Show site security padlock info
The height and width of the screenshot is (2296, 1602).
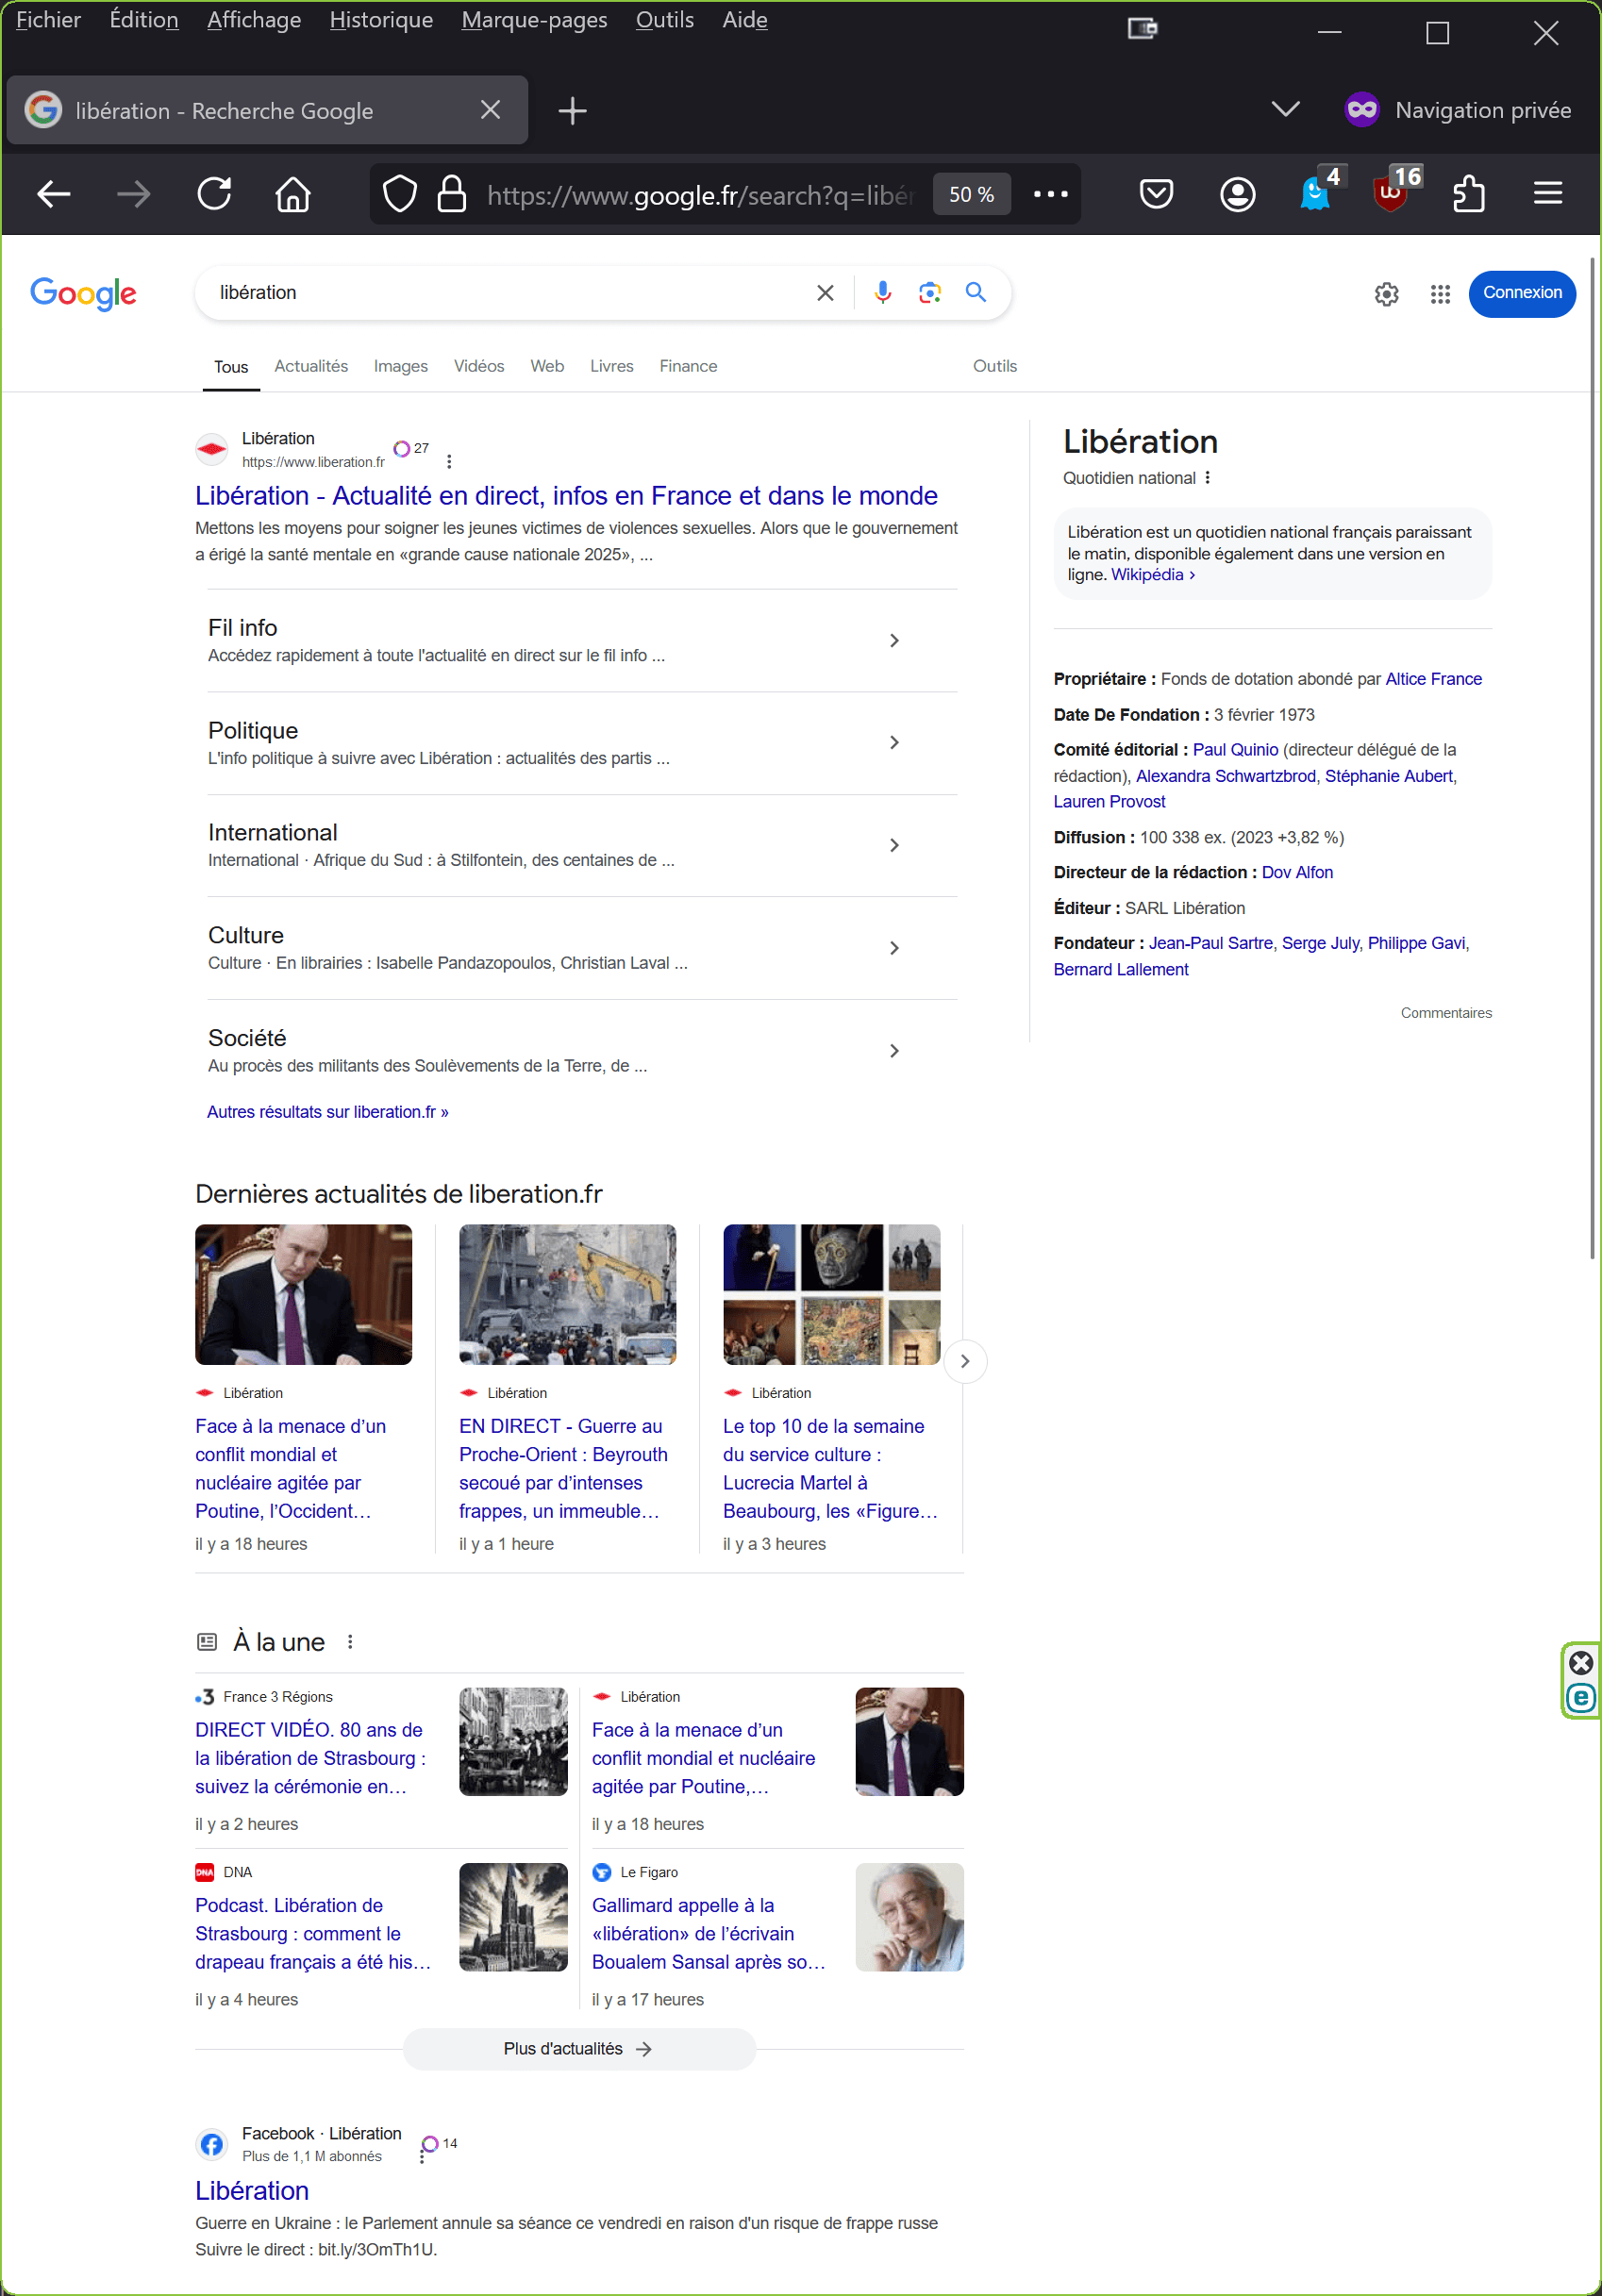(x=452, y=194)
